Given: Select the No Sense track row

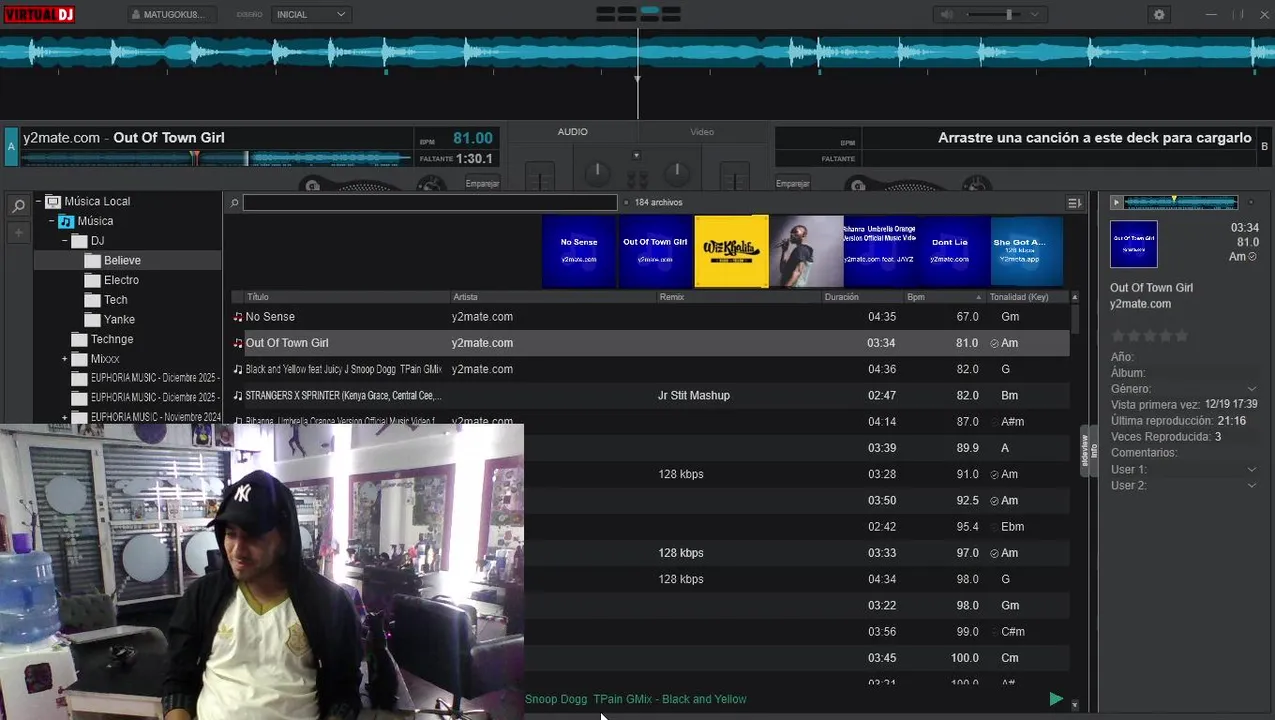Looking at the screenshot, I should (x=650, y=317).
